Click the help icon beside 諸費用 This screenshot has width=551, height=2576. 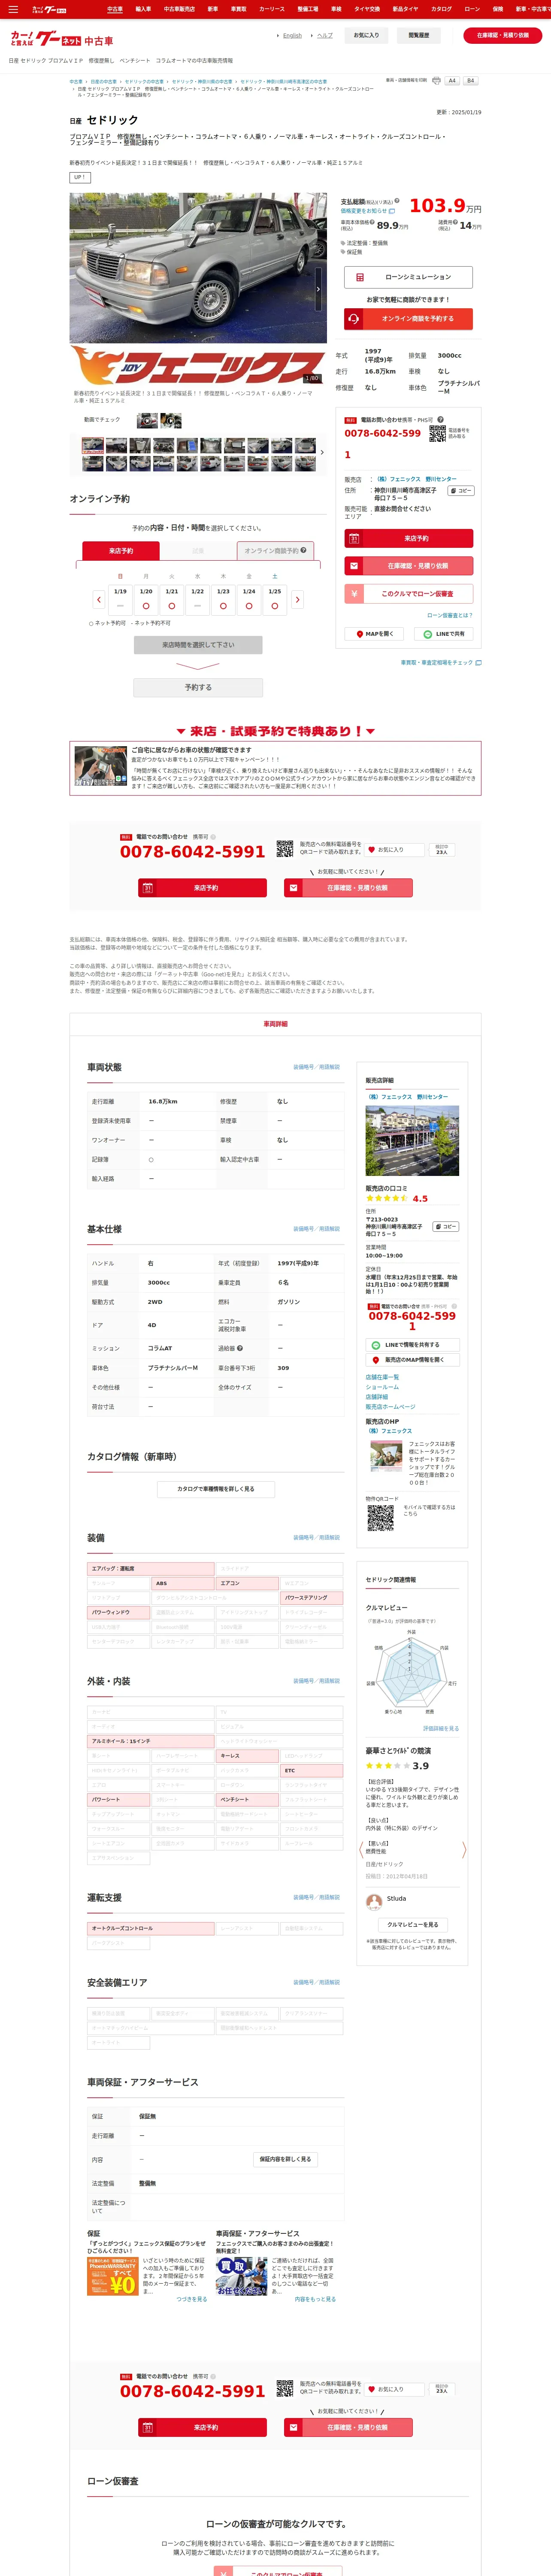454,222
